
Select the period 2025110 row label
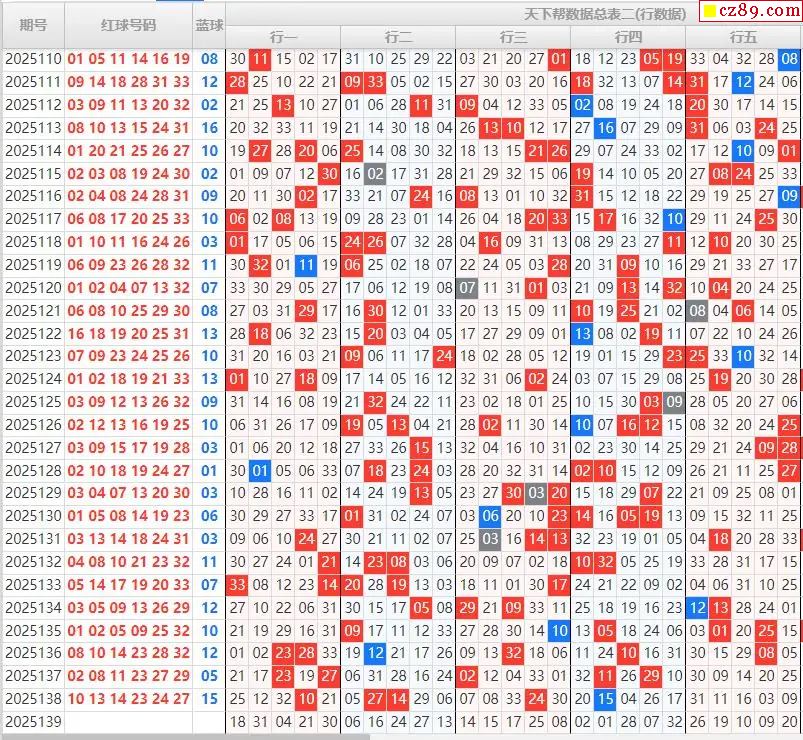click(x=33, y=59)
